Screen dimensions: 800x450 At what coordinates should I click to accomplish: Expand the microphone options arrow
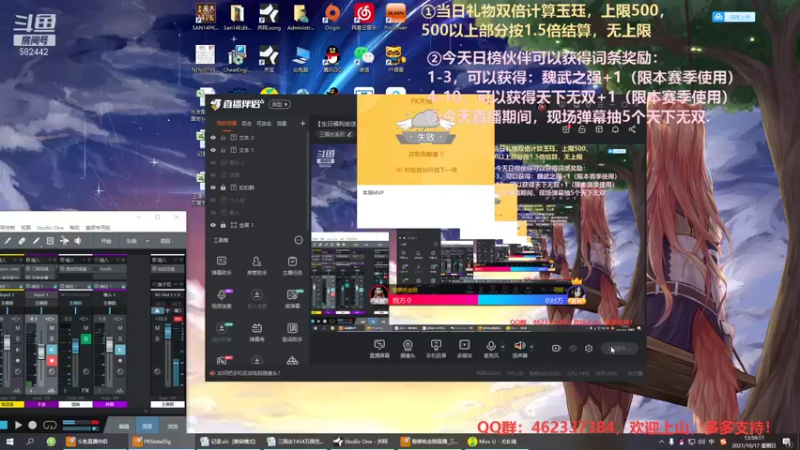pyautogui.click(x=503, y=347)
